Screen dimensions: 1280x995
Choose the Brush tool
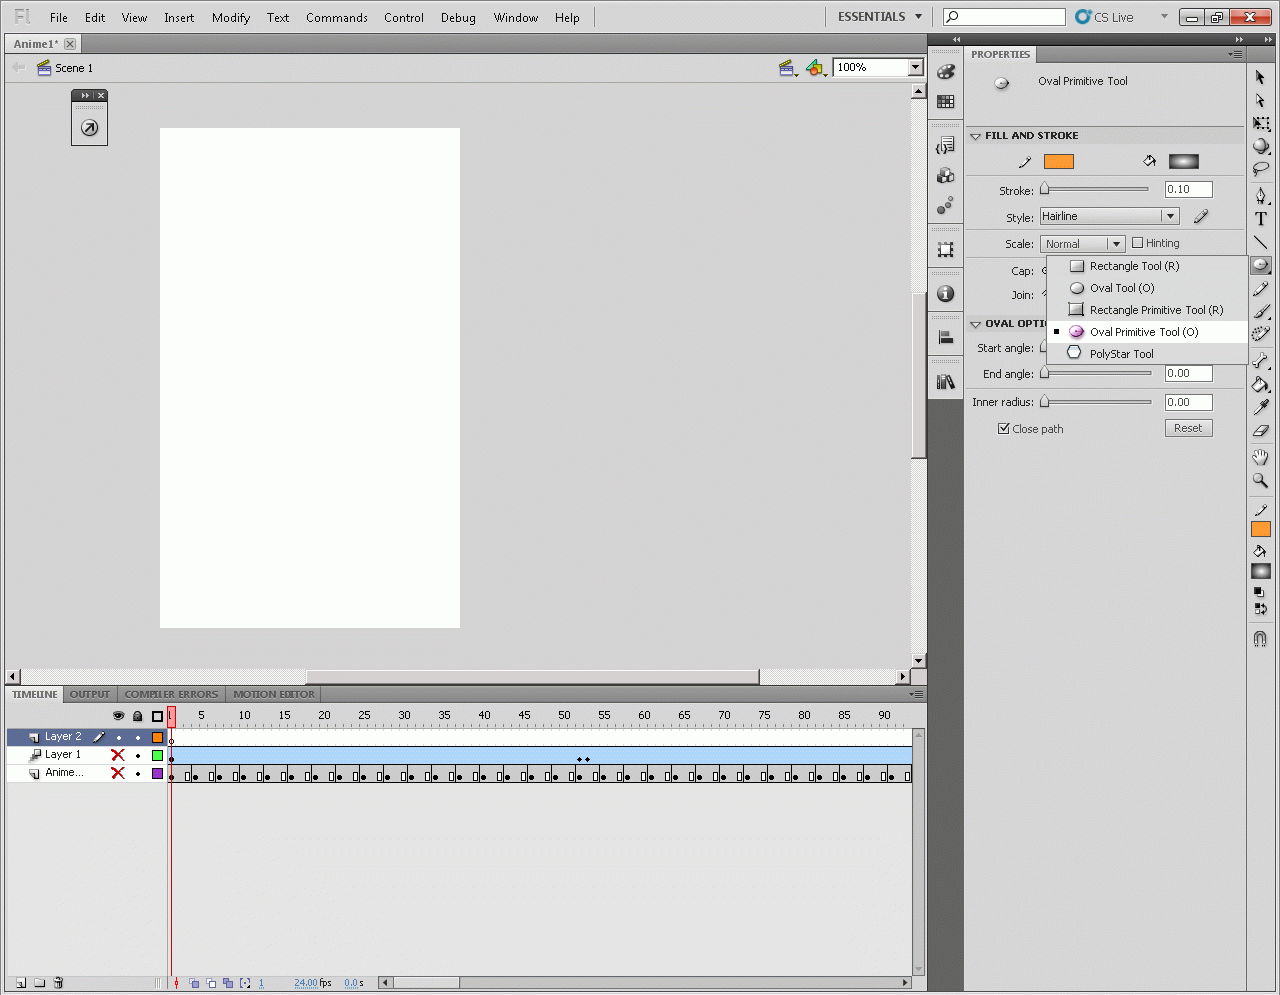[x=1260, y=311]
